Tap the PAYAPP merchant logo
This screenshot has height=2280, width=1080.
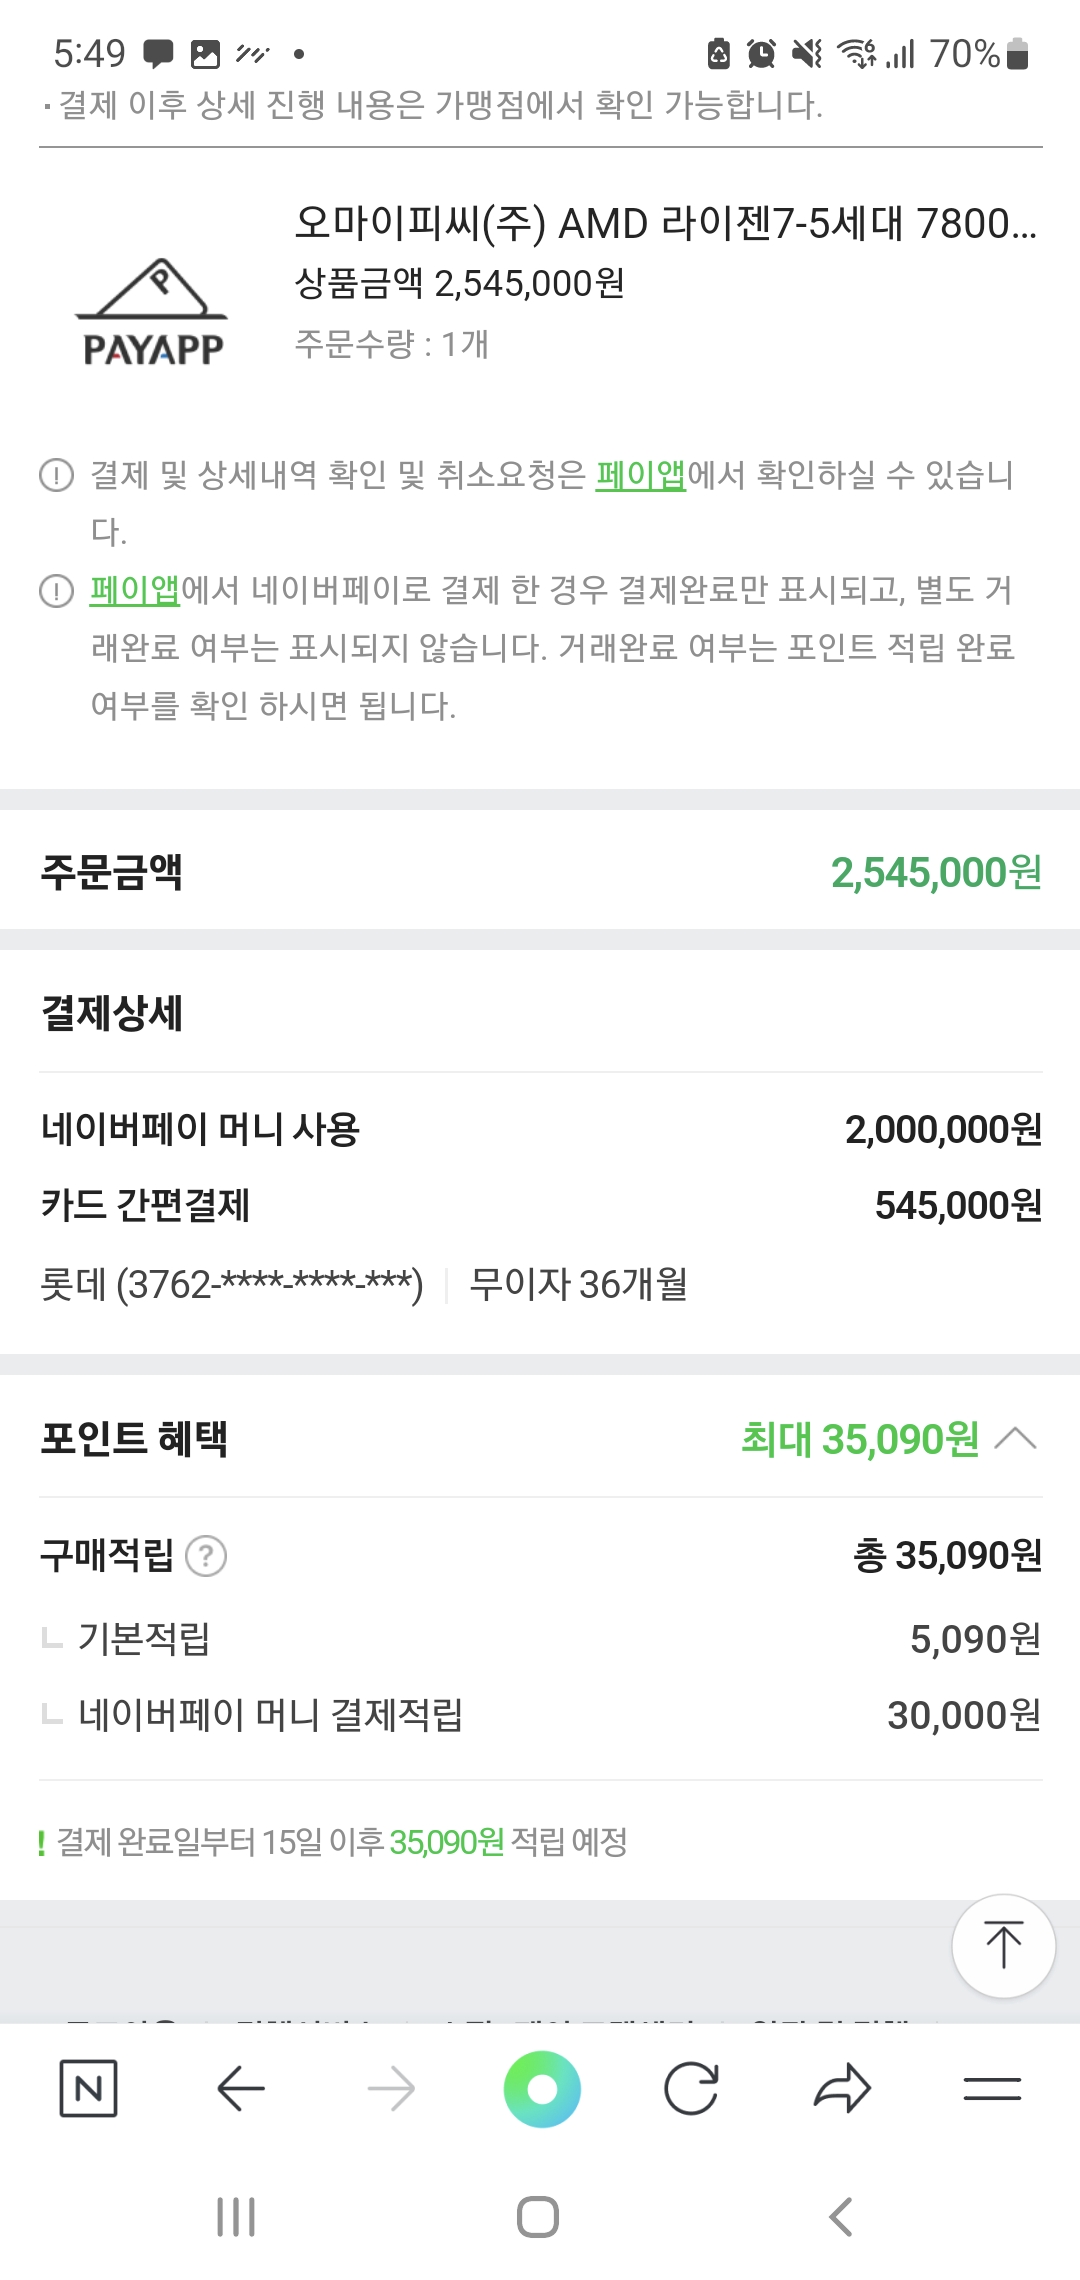(153, 312)
